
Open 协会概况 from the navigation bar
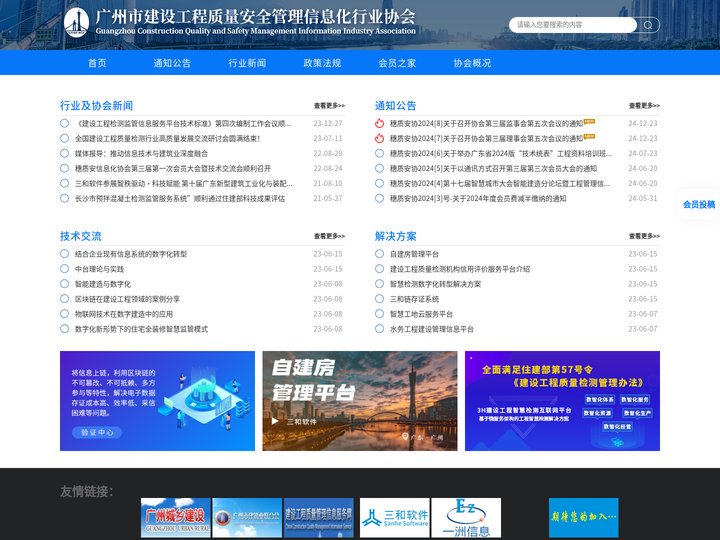point(472,63)
